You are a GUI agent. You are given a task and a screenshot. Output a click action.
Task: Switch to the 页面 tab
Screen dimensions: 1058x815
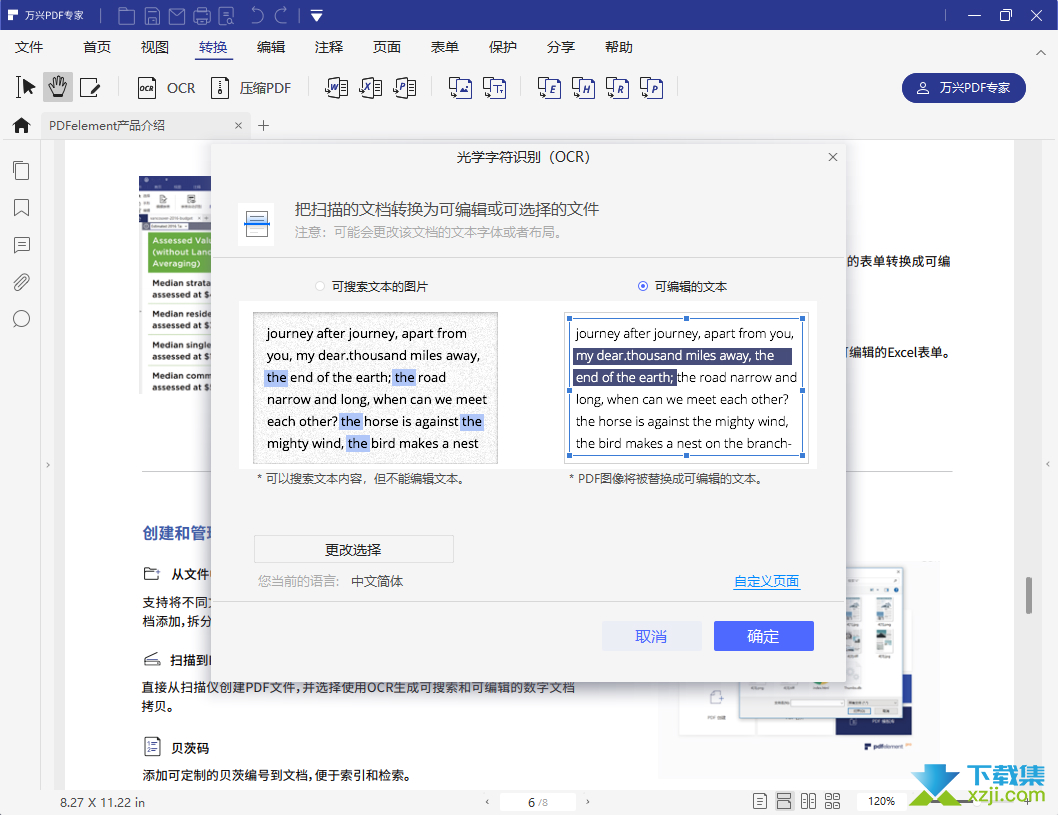[387, 47]
